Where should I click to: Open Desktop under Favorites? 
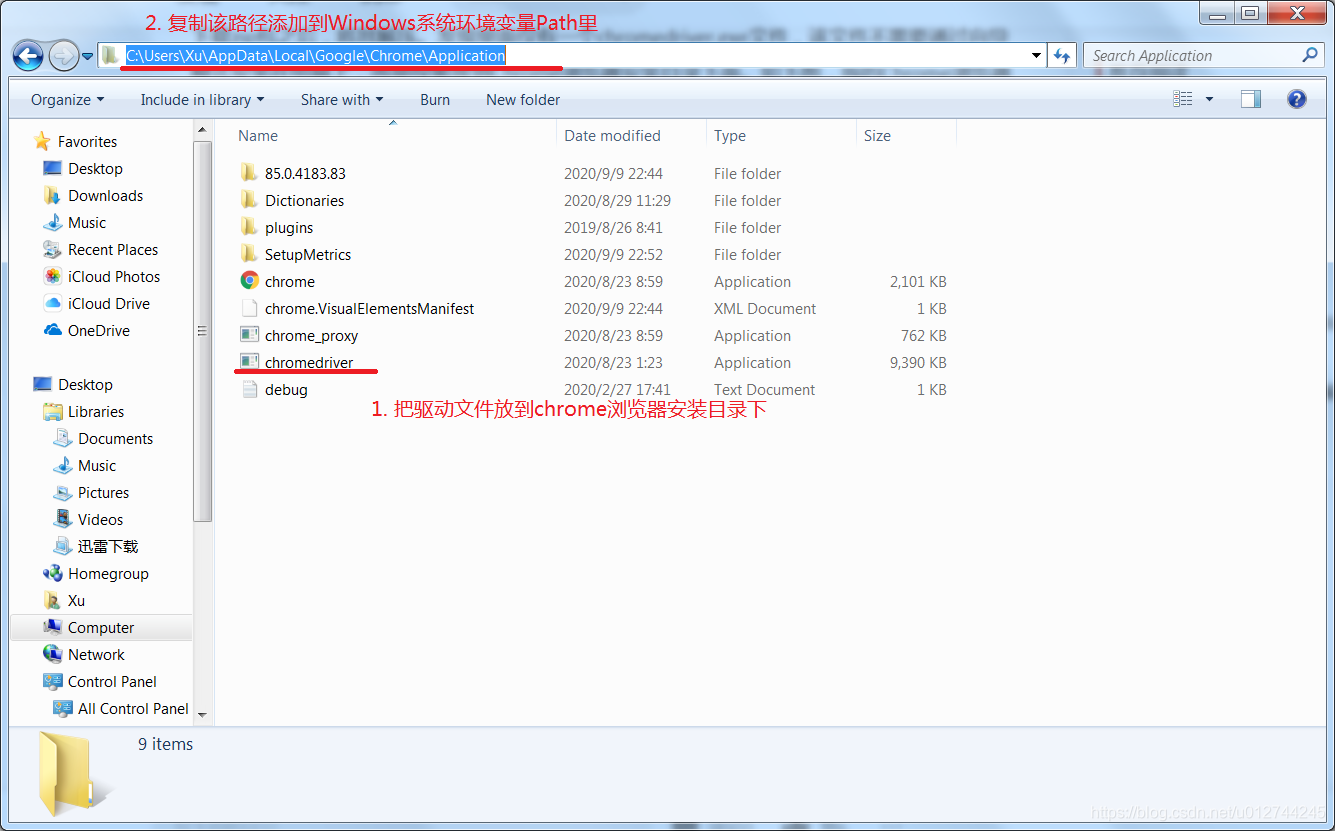click(x=95, y=169)
